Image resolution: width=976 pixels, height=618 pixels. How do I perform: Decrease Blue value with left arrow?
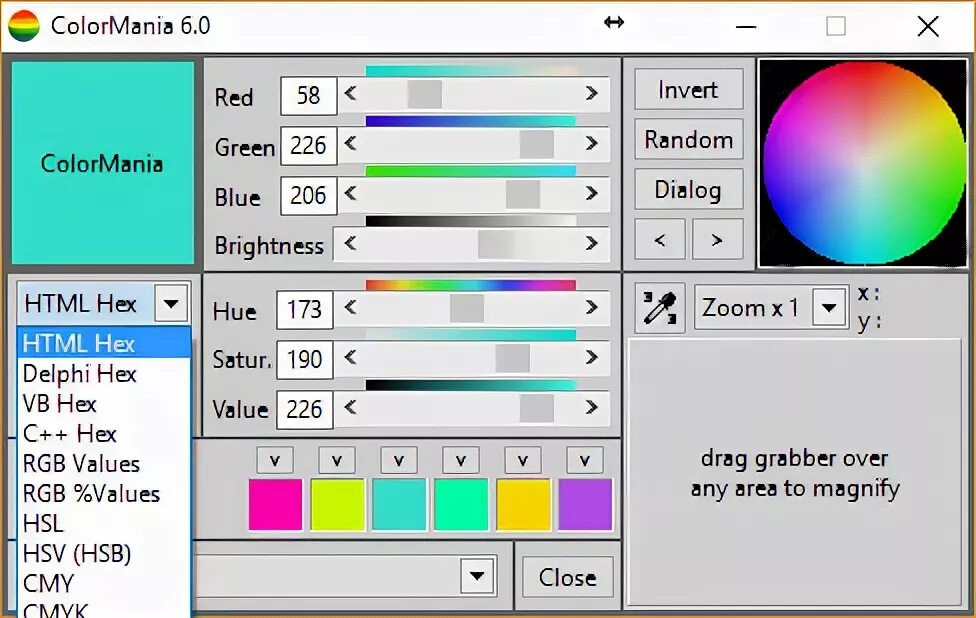350,194
